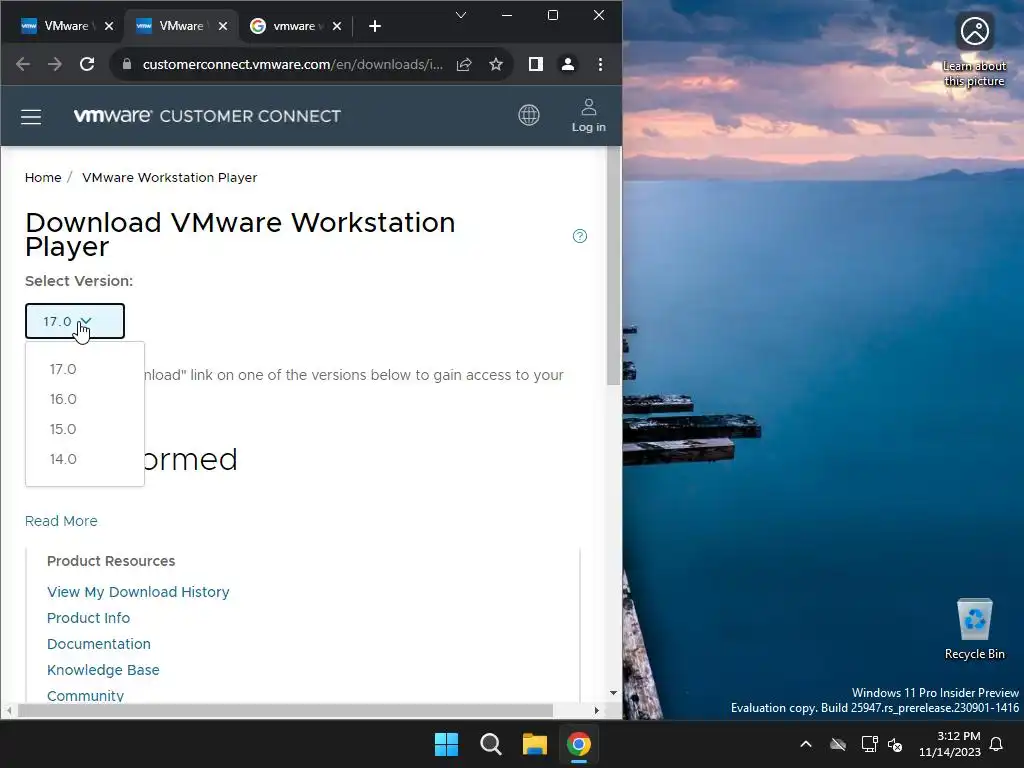Open the Documentation link

[99, 644]
